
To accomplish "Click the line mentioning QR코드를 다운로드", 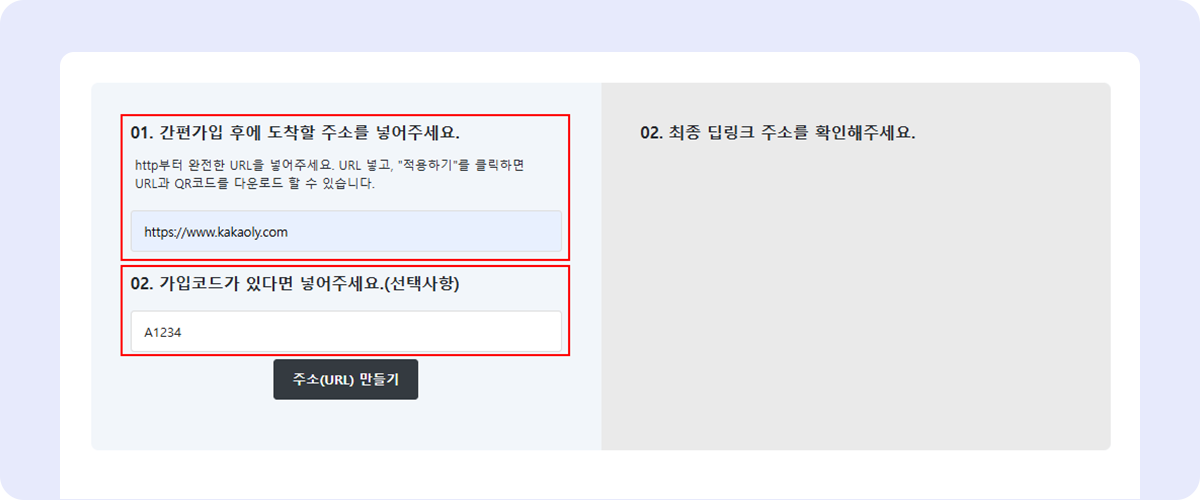I will point(255,185).
